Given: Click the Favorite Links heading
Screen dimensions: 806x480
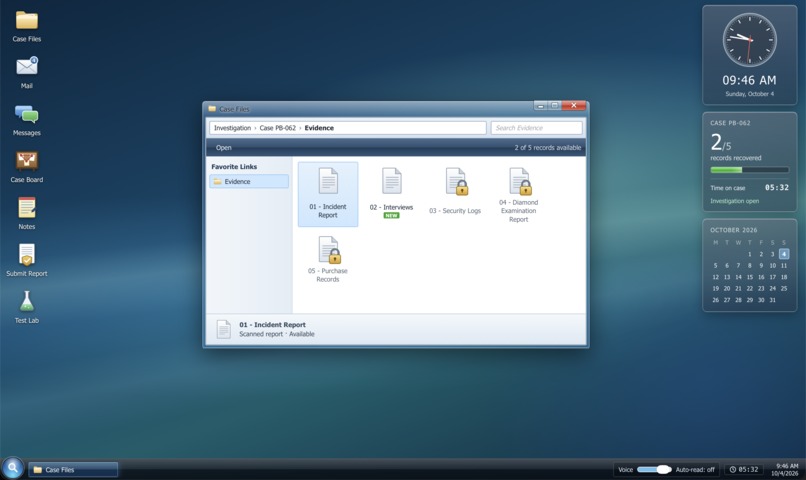Looking at the screenshot, I should tap(234, 167).
